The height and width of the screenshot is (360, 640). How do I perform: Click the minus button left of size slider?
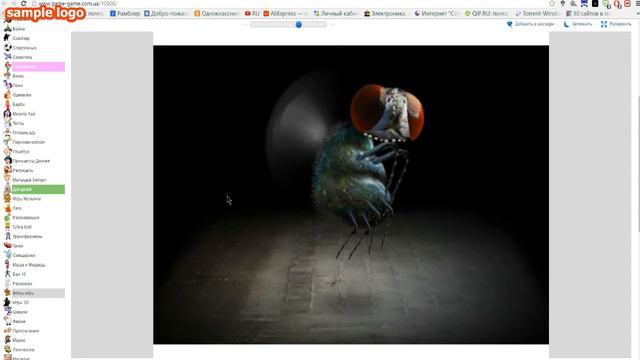click(245, 24)
